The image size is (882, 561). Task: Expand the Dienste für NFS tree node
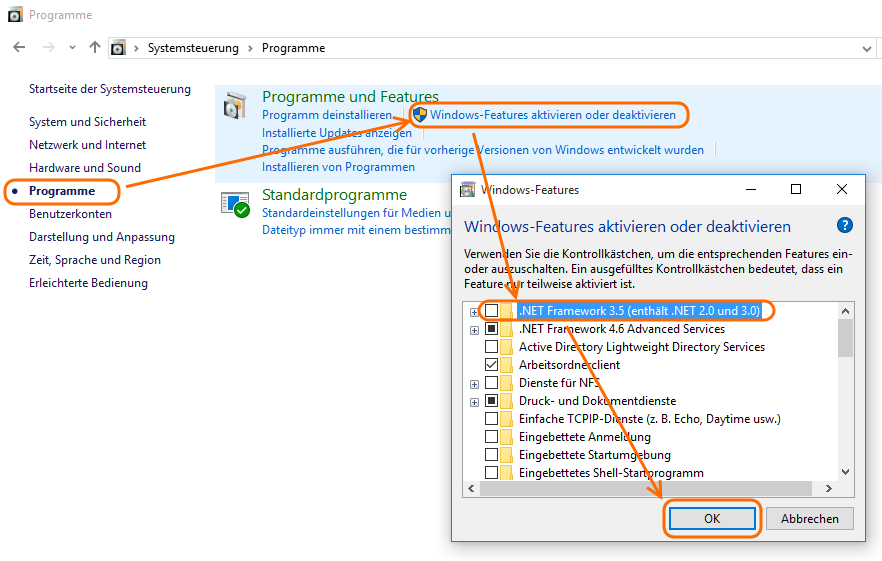pyautogui.click(x=474, y=383)
